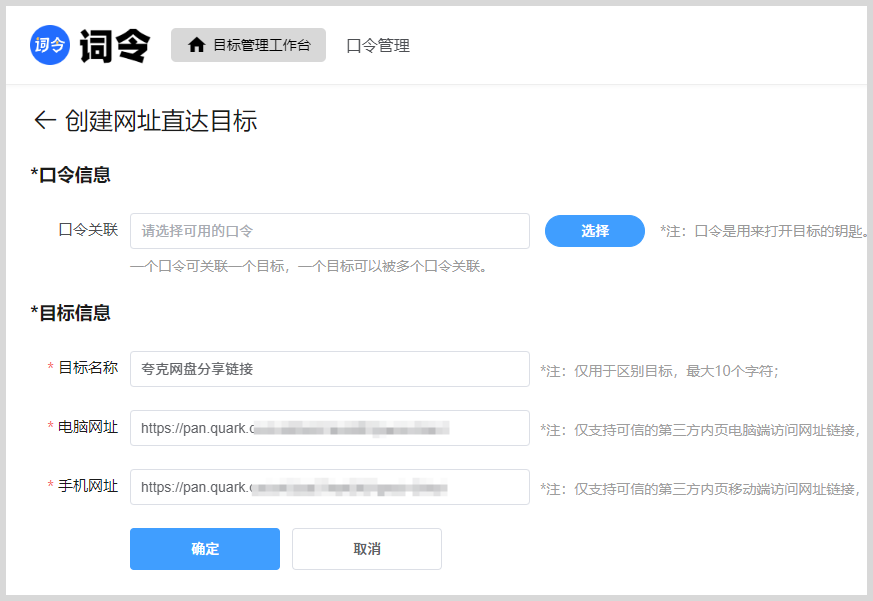Click the note 口令是用来打开目标的钥匙
Viewport: 873px width, 601px height.
point(764,231)
